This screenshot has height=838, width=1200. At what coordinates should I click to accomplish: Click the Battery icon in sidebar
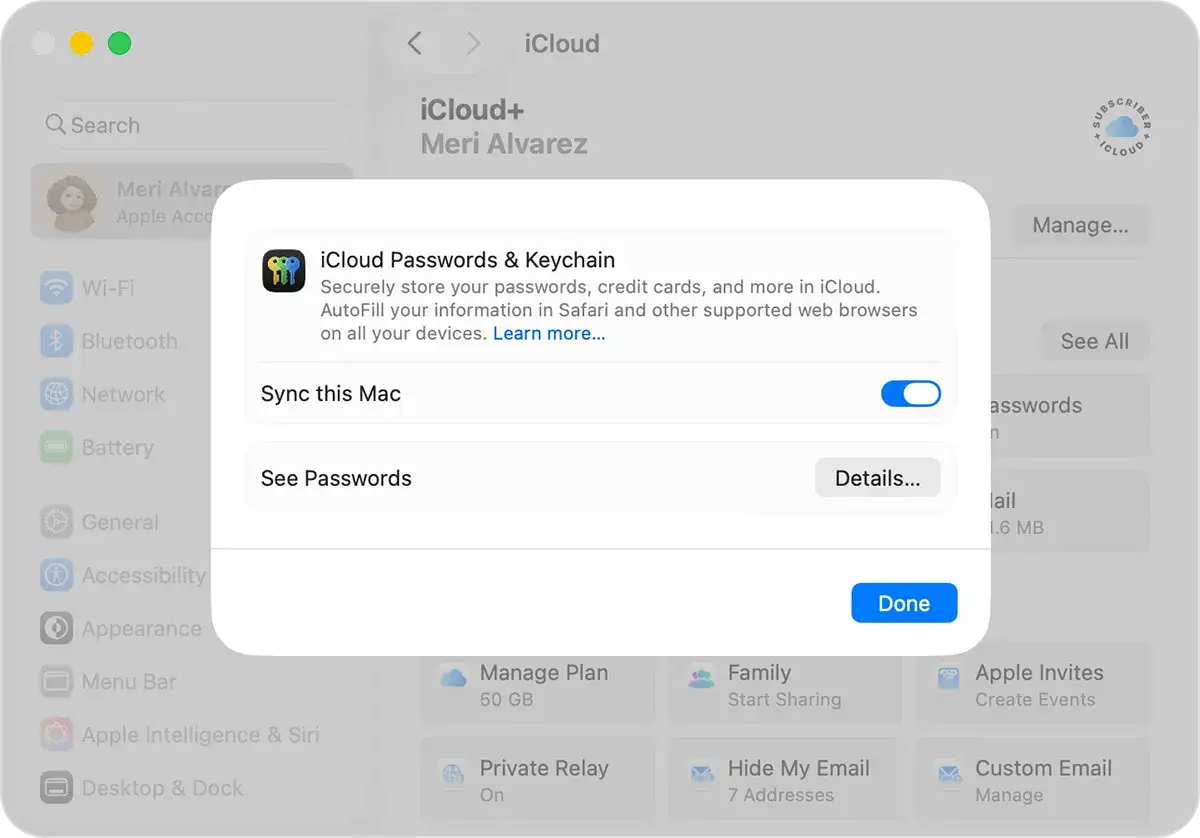point(56,447)
